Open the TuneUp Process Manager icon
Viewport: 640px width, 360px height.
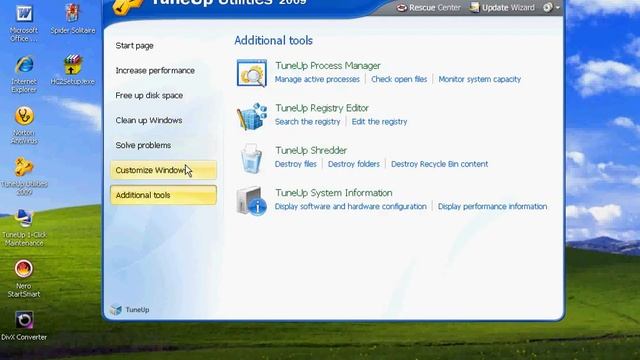click(x=251, y=73)
